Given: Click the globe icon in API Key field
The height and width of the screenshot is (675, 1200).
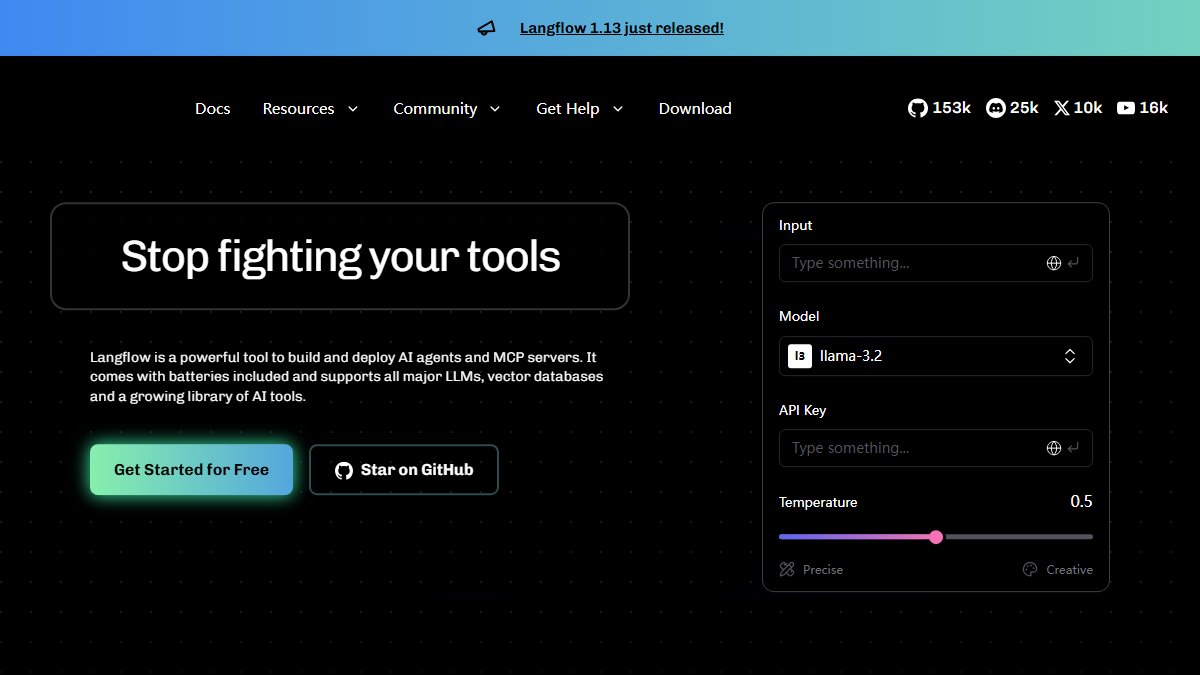Looking at the screenshot, I should [1053, 448].
